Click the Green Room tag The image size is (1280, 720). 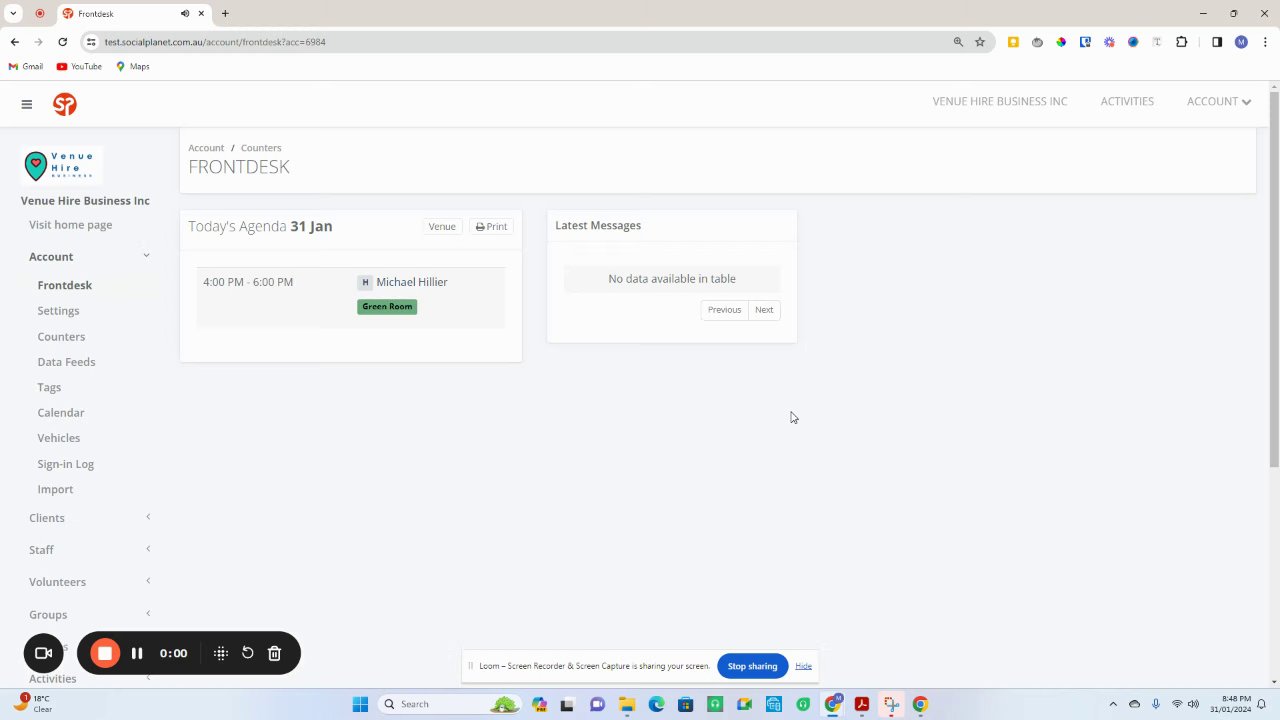387,307
